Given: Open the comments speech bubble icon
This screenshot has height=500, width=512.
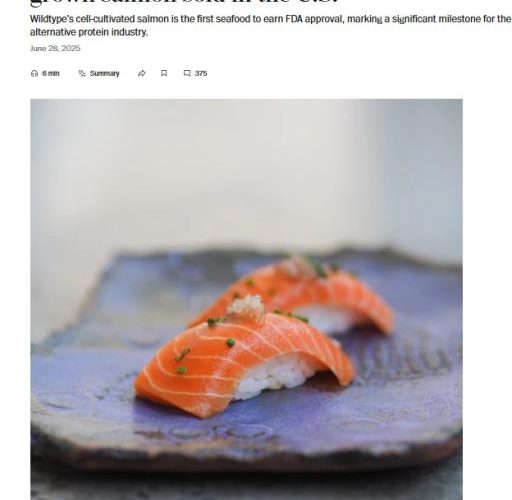Looking at the screenshot, I should point(187,73).
